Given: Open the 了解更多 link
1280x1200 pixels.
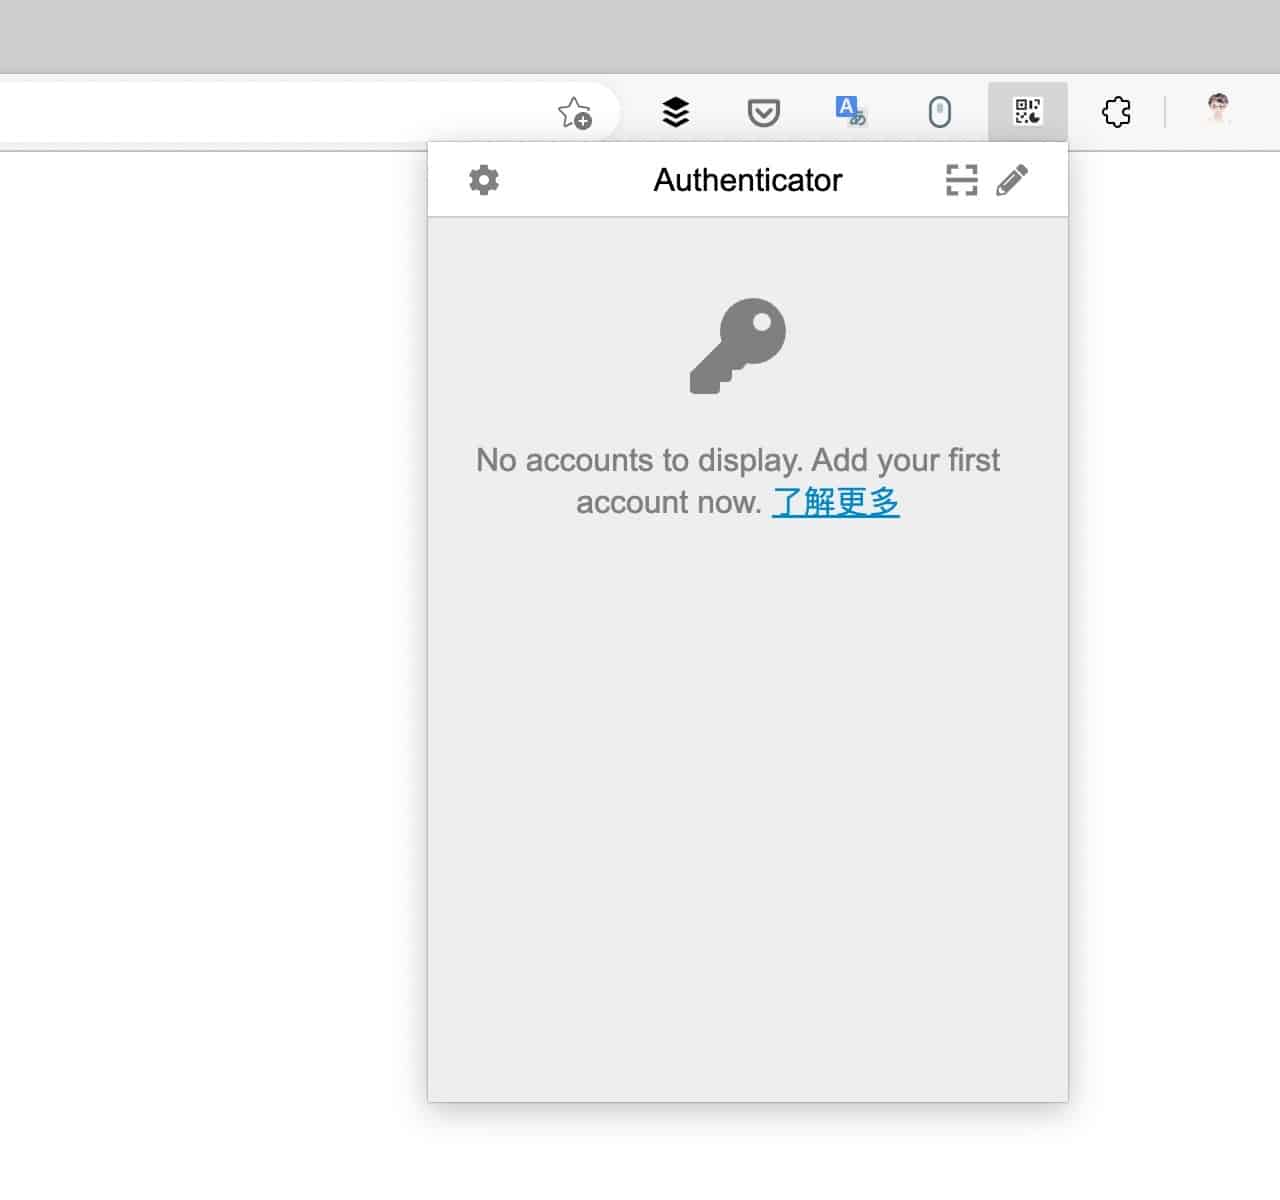Looking at the screenshot, I should pyautogui.click(x=836, y=502).
